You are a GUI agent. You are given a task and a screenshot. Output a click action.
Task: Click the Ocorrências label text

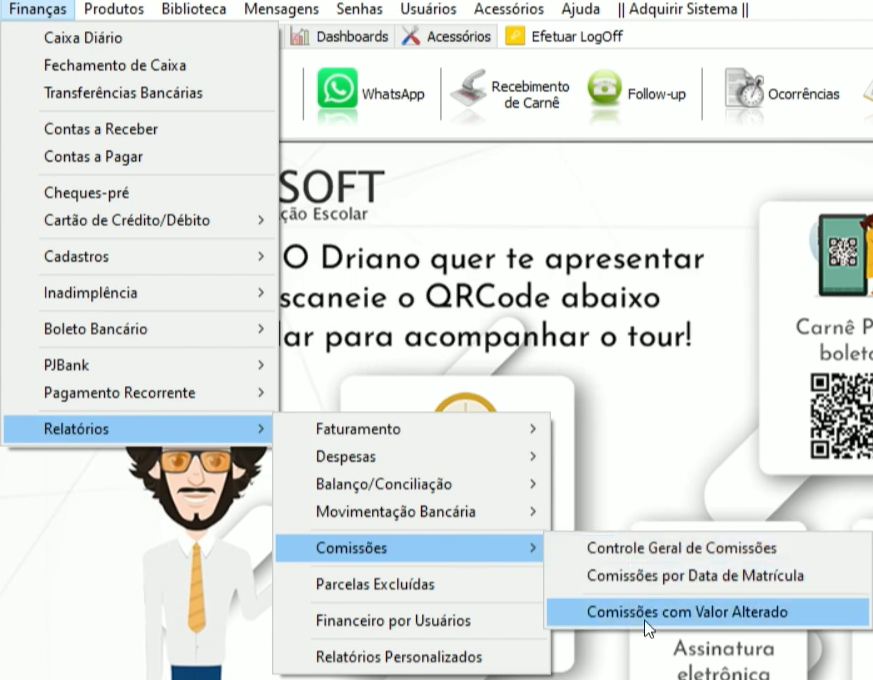803,94
